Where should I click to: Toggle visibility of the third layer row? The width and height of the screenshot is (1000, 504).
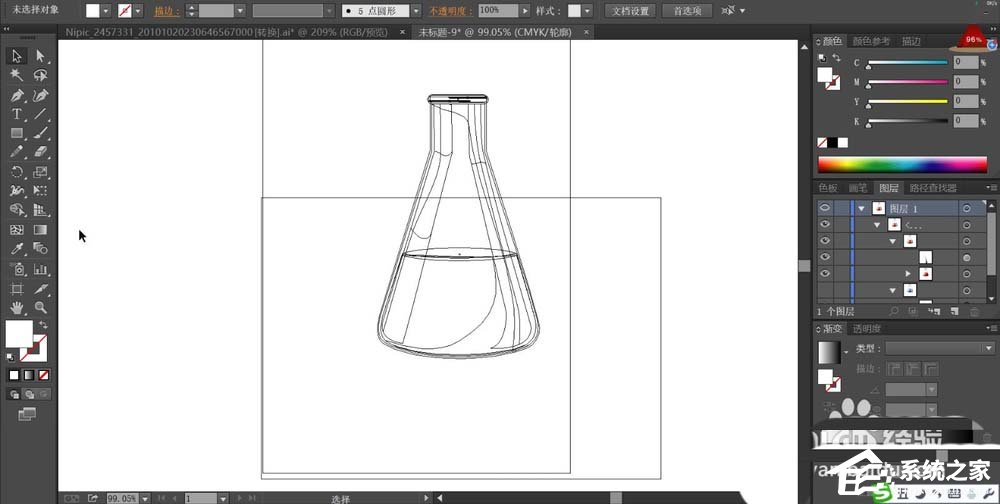[825, 242]
